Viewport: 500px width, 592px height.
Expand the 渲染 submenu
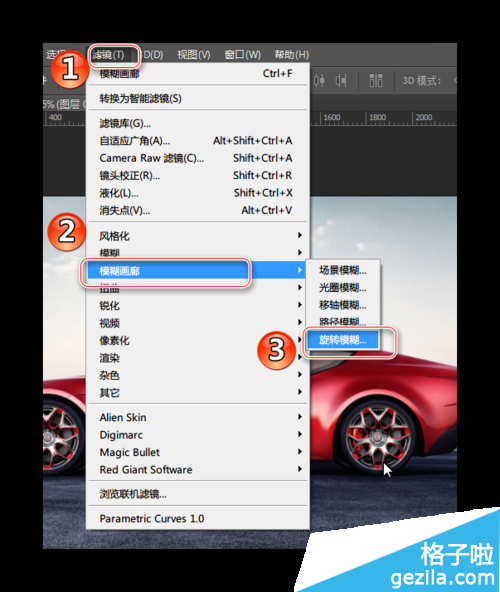point(197,358)
